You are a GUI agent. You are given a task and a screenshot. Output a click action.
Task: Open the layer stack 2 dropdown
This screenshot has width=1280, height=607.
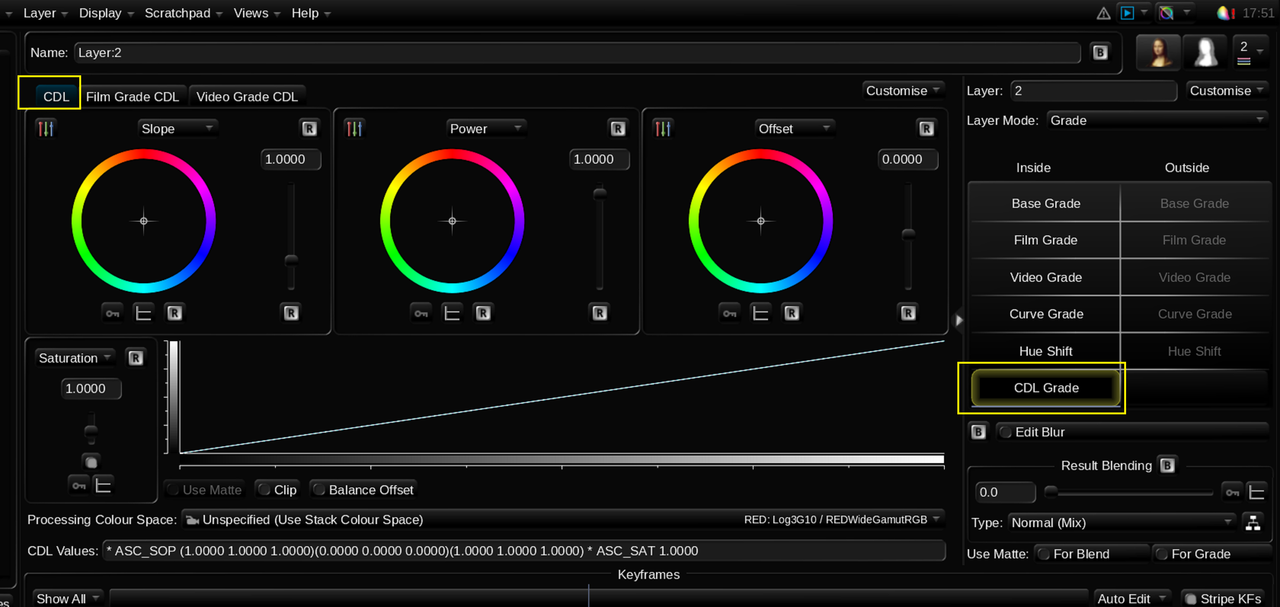[x=1251, y=52]
